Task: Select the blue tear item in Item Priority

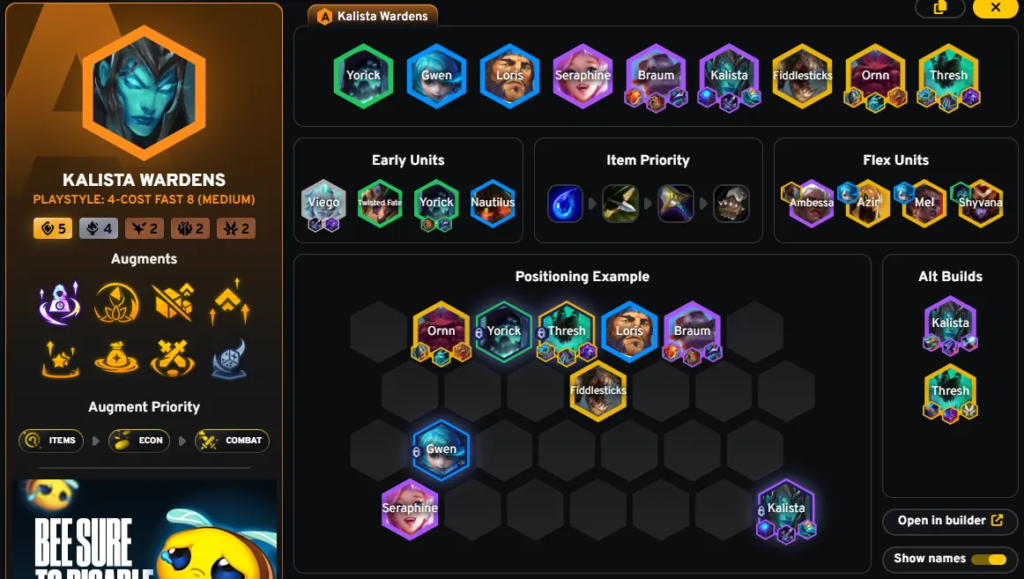Action: point(565,204)
